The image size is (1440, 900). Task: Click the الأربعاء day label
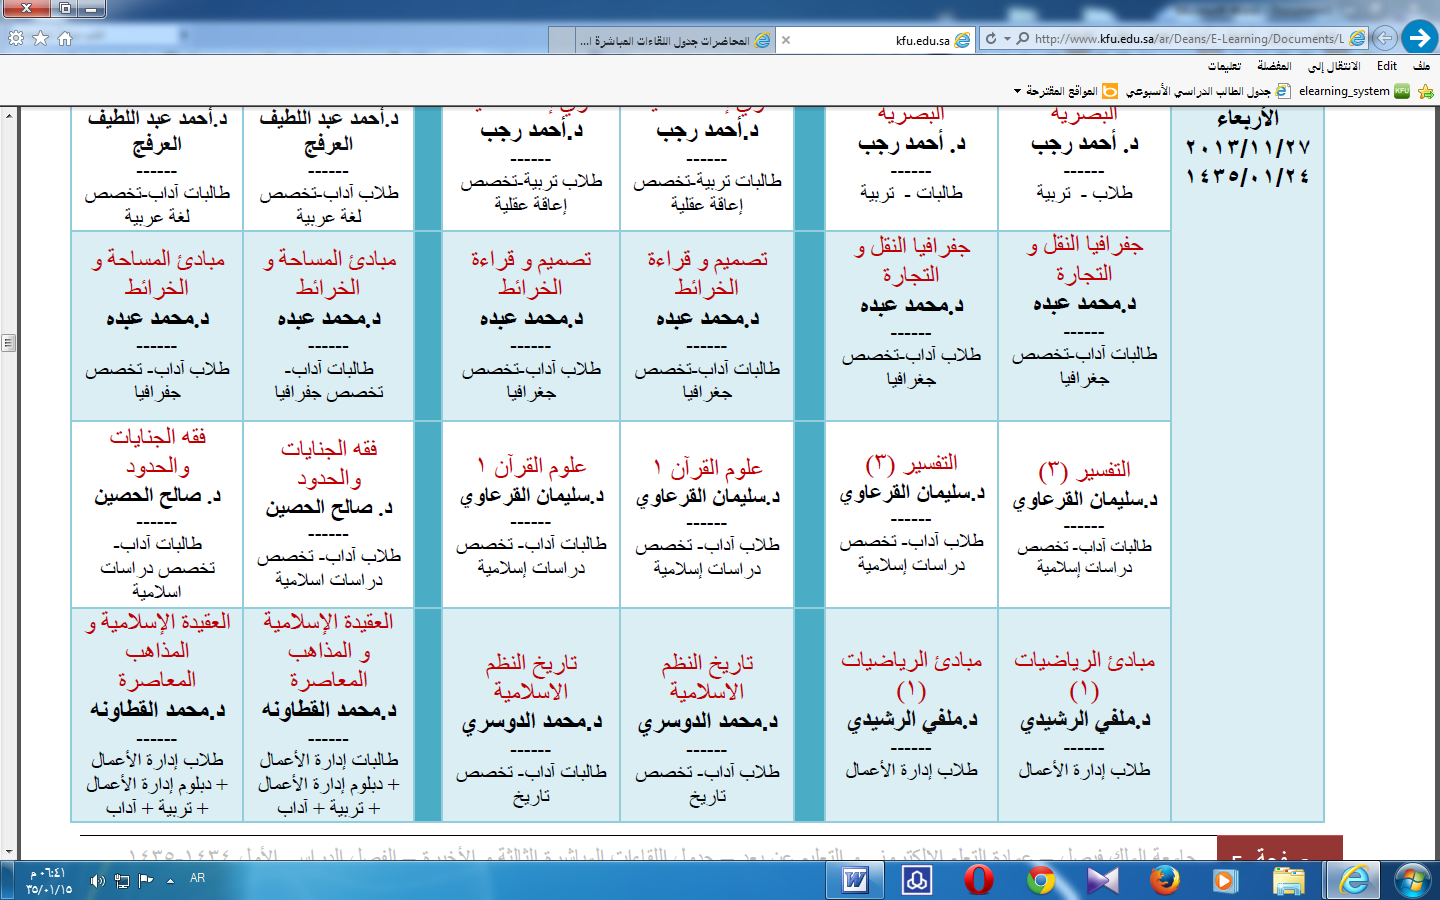point(1248,119)
